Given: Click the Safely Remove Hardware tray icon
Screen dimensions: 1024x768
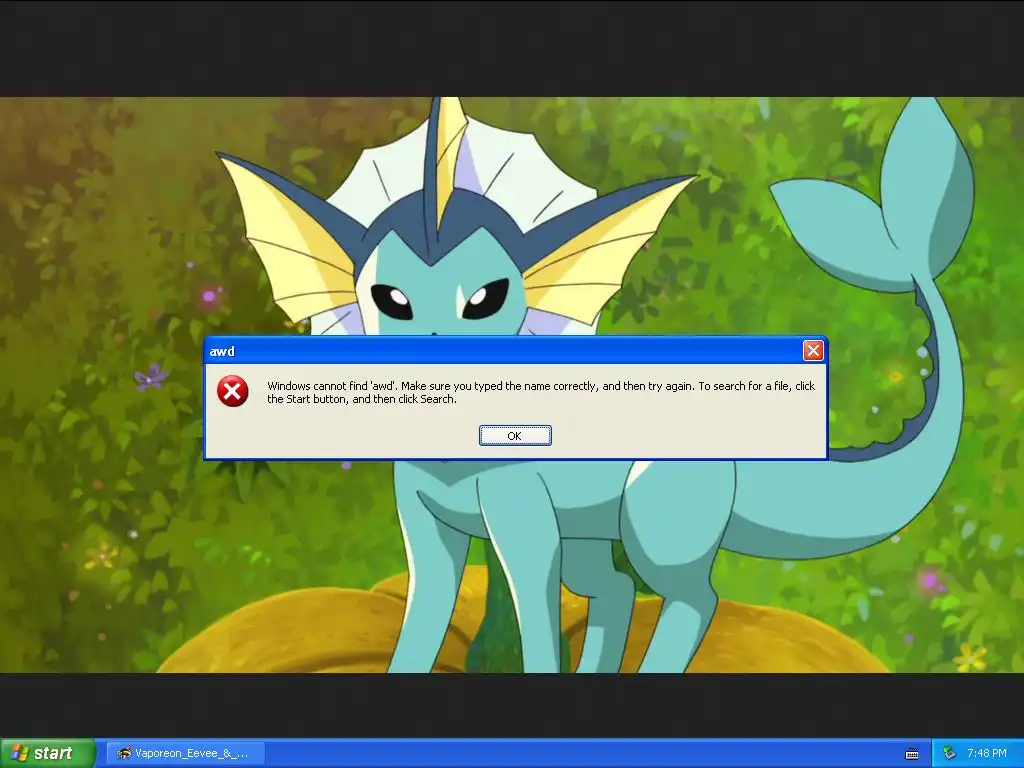Looking at the screenshot, I should point(949,753).
